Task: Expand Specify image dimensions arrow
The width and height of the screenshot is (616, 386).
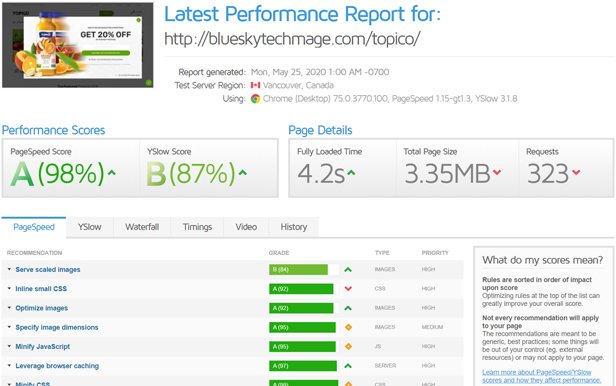Action: click(x=9, y=327)
